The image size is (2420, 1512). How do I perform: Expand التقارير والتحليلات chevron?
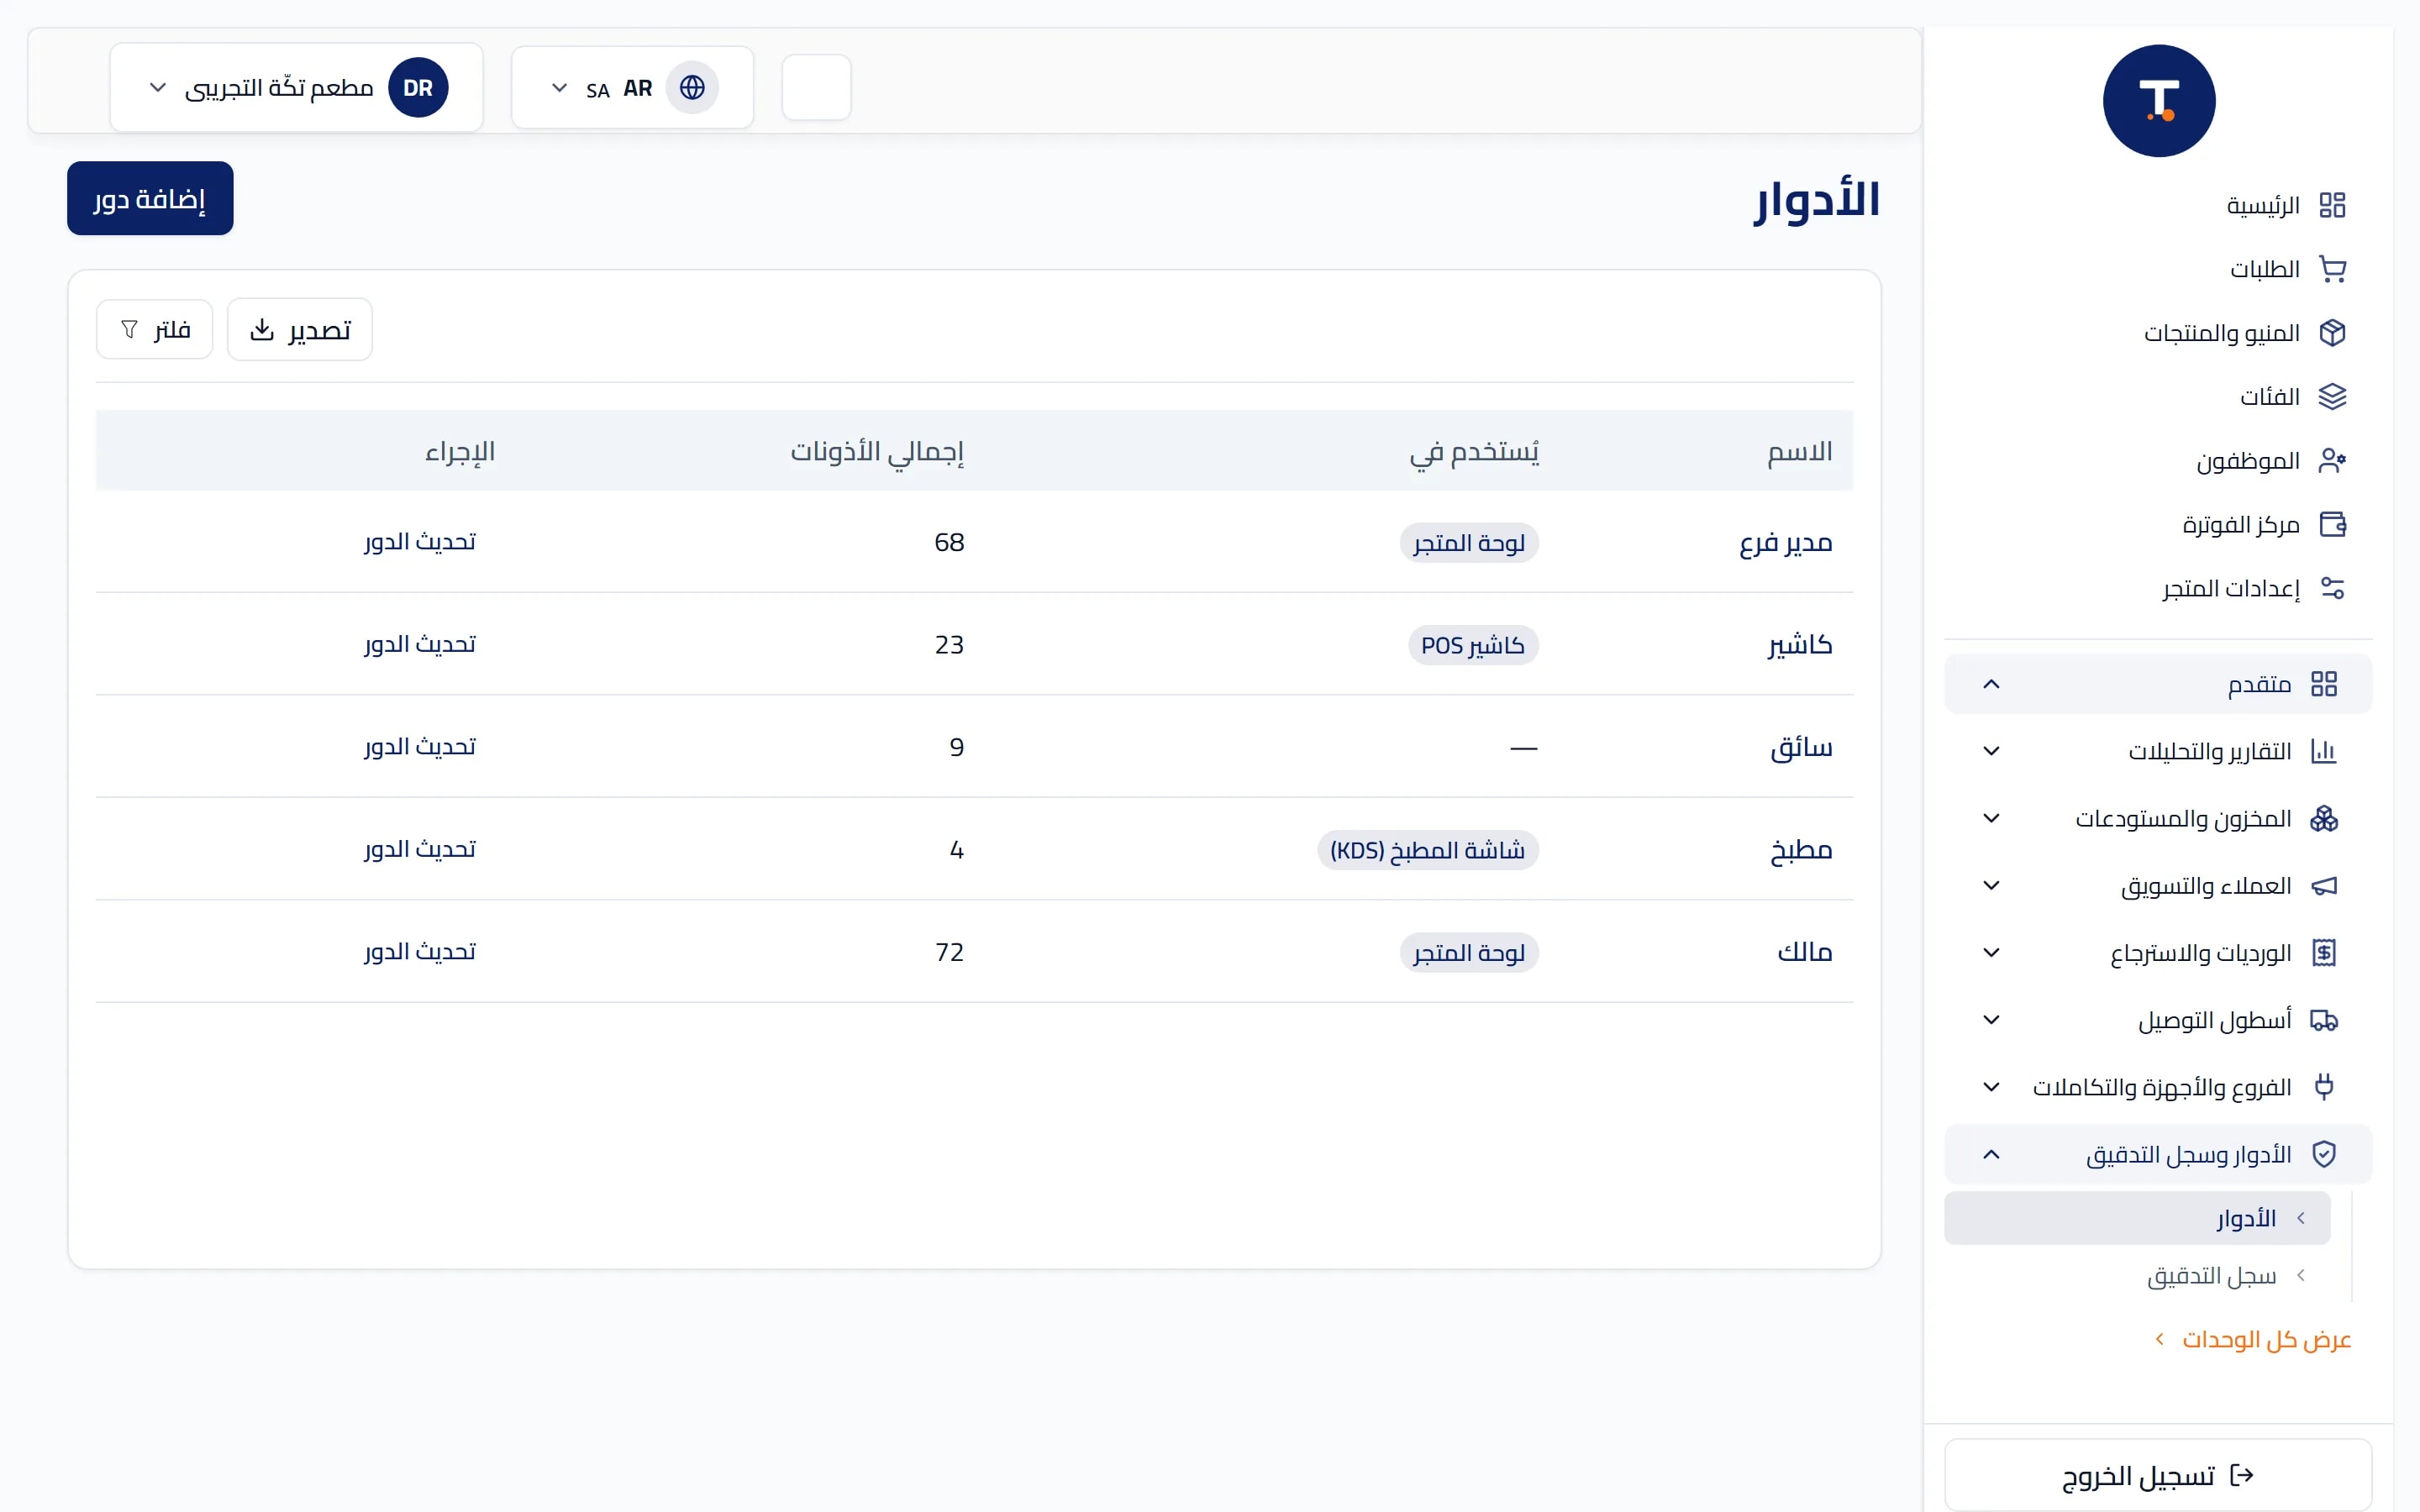[x=1991, y=751]
